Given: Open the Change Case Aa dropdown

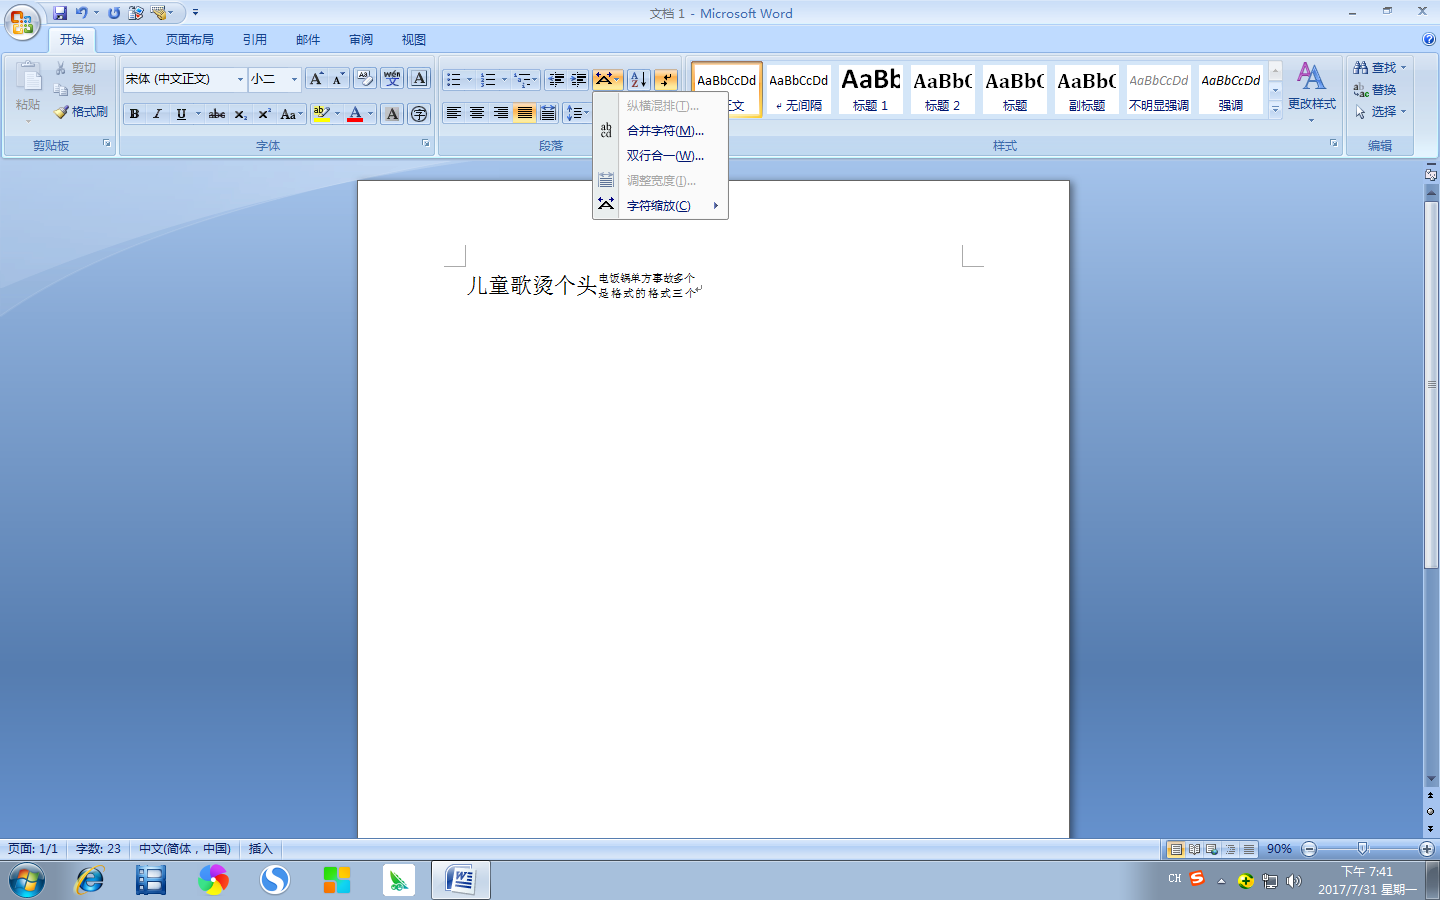Looking at the screenshot, I should [x=291, y=114].
